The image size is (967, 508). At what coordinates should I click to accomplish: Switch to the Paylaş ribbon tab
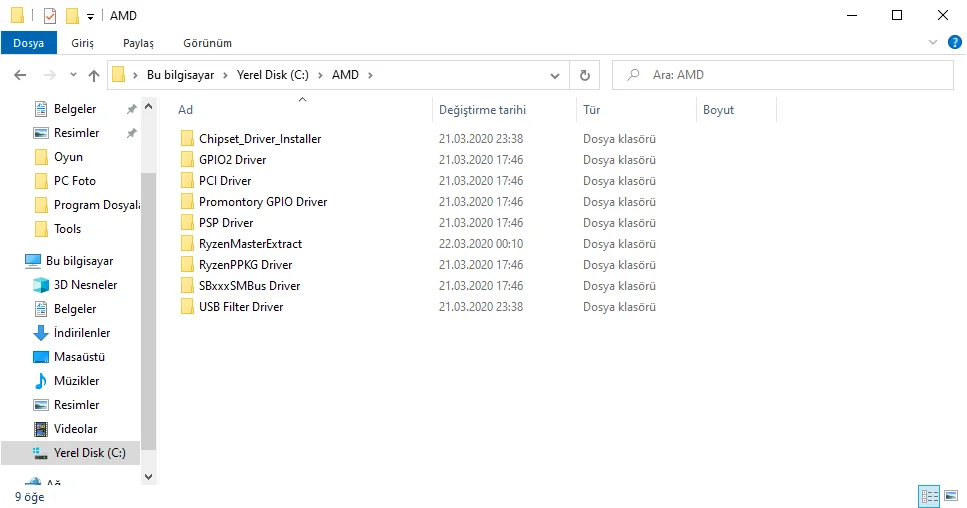tap(138, 43)
